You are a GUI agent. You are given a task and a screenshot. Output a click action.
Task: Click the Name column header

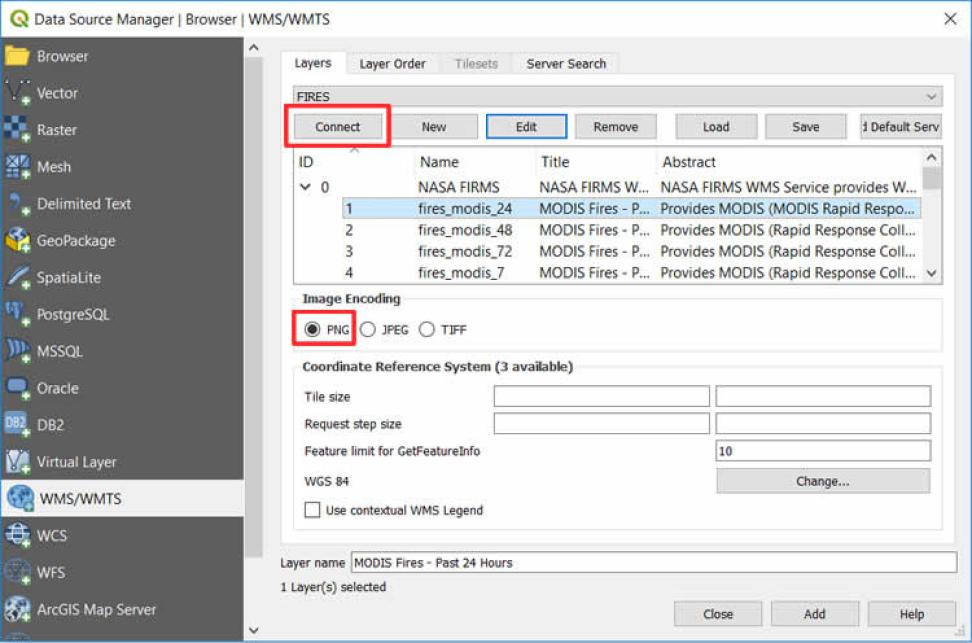click(x=474, y=162)
